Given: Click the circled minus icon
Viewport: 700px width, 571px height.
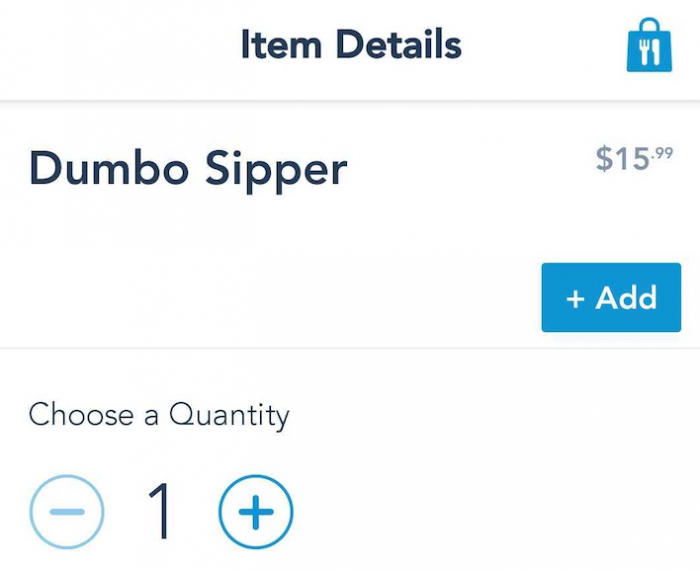Looking at the screenshot, I should (x=66, y=512).
